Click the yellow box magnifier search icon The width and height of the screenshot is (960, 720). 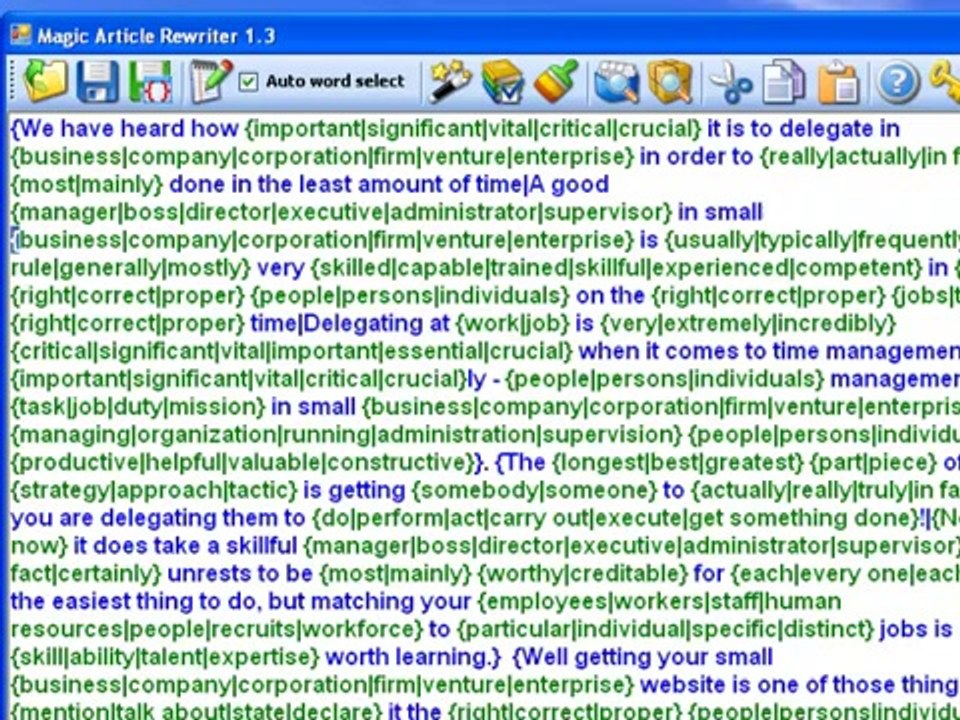tap(670, 81)
